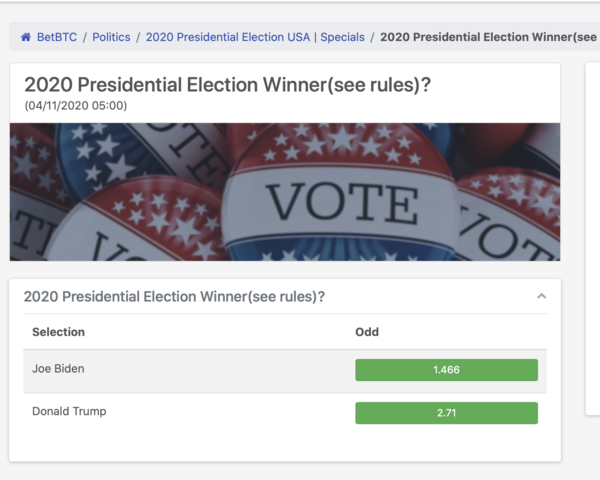Click the event date 04/11/2020 05:00
The image size is (600, 480).
click(76, 106)
